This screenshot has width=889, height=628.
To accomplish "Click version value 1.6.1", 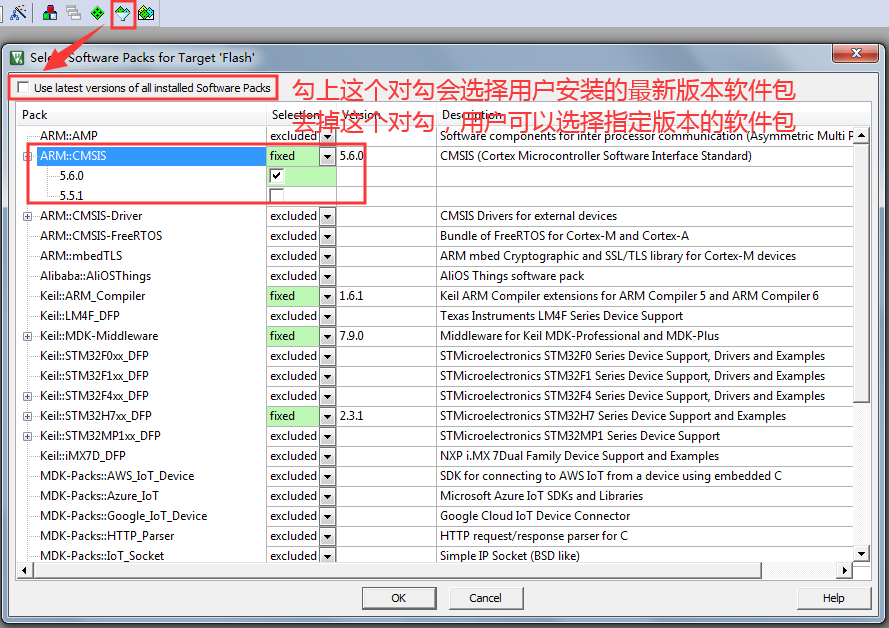I will [x=351, y=296].
